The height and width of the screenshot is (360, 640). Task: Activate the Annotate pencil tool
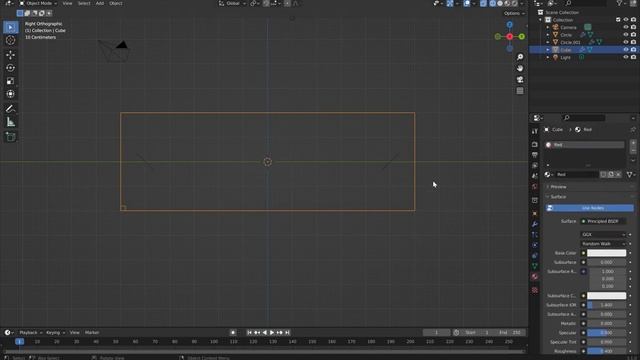(11, 109)
